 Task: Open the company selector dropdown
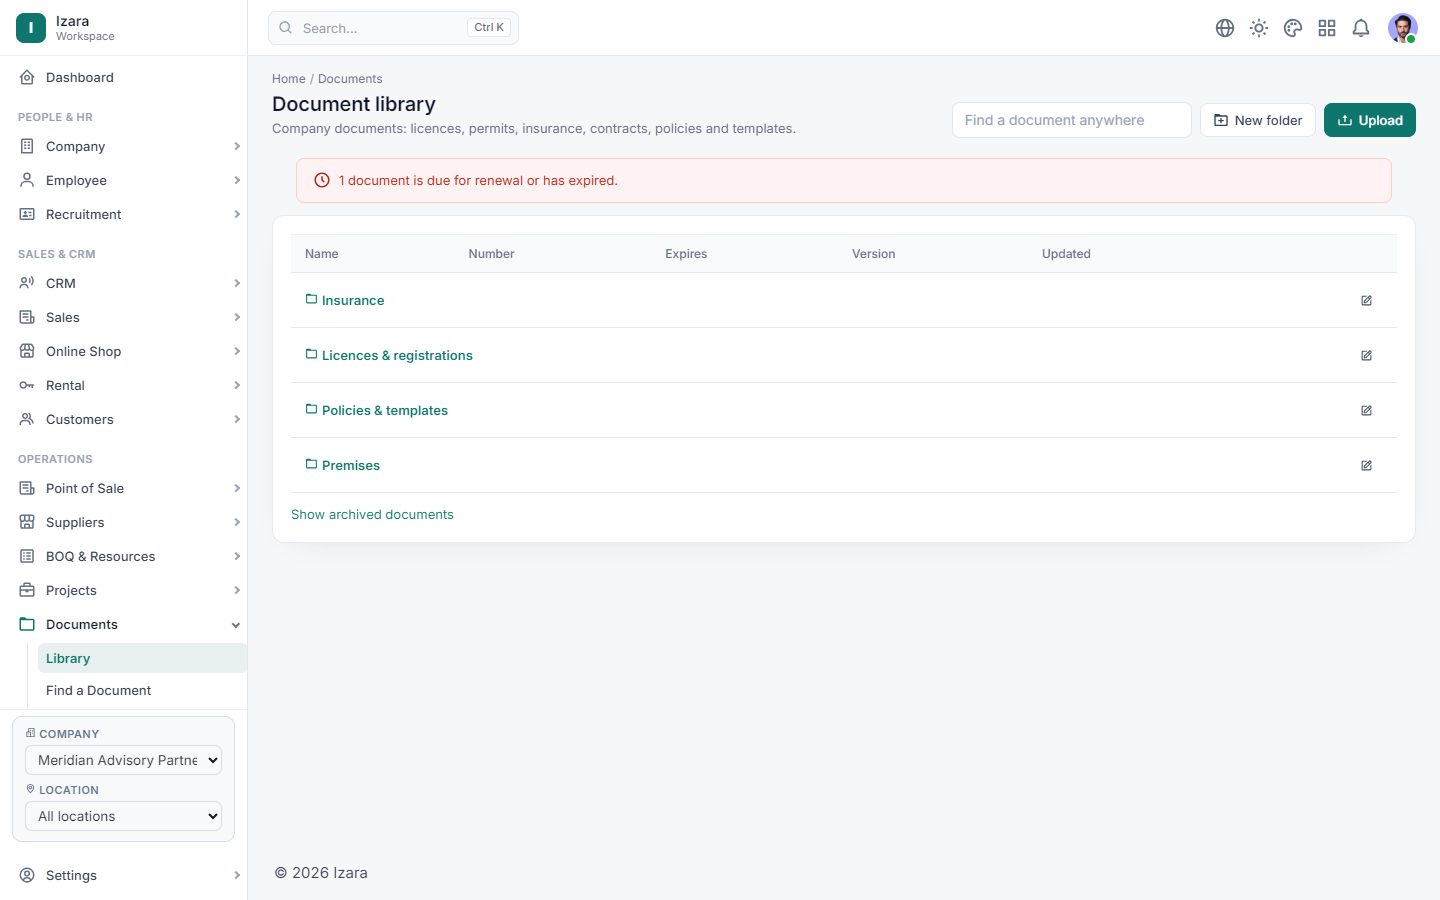point(123,760)
